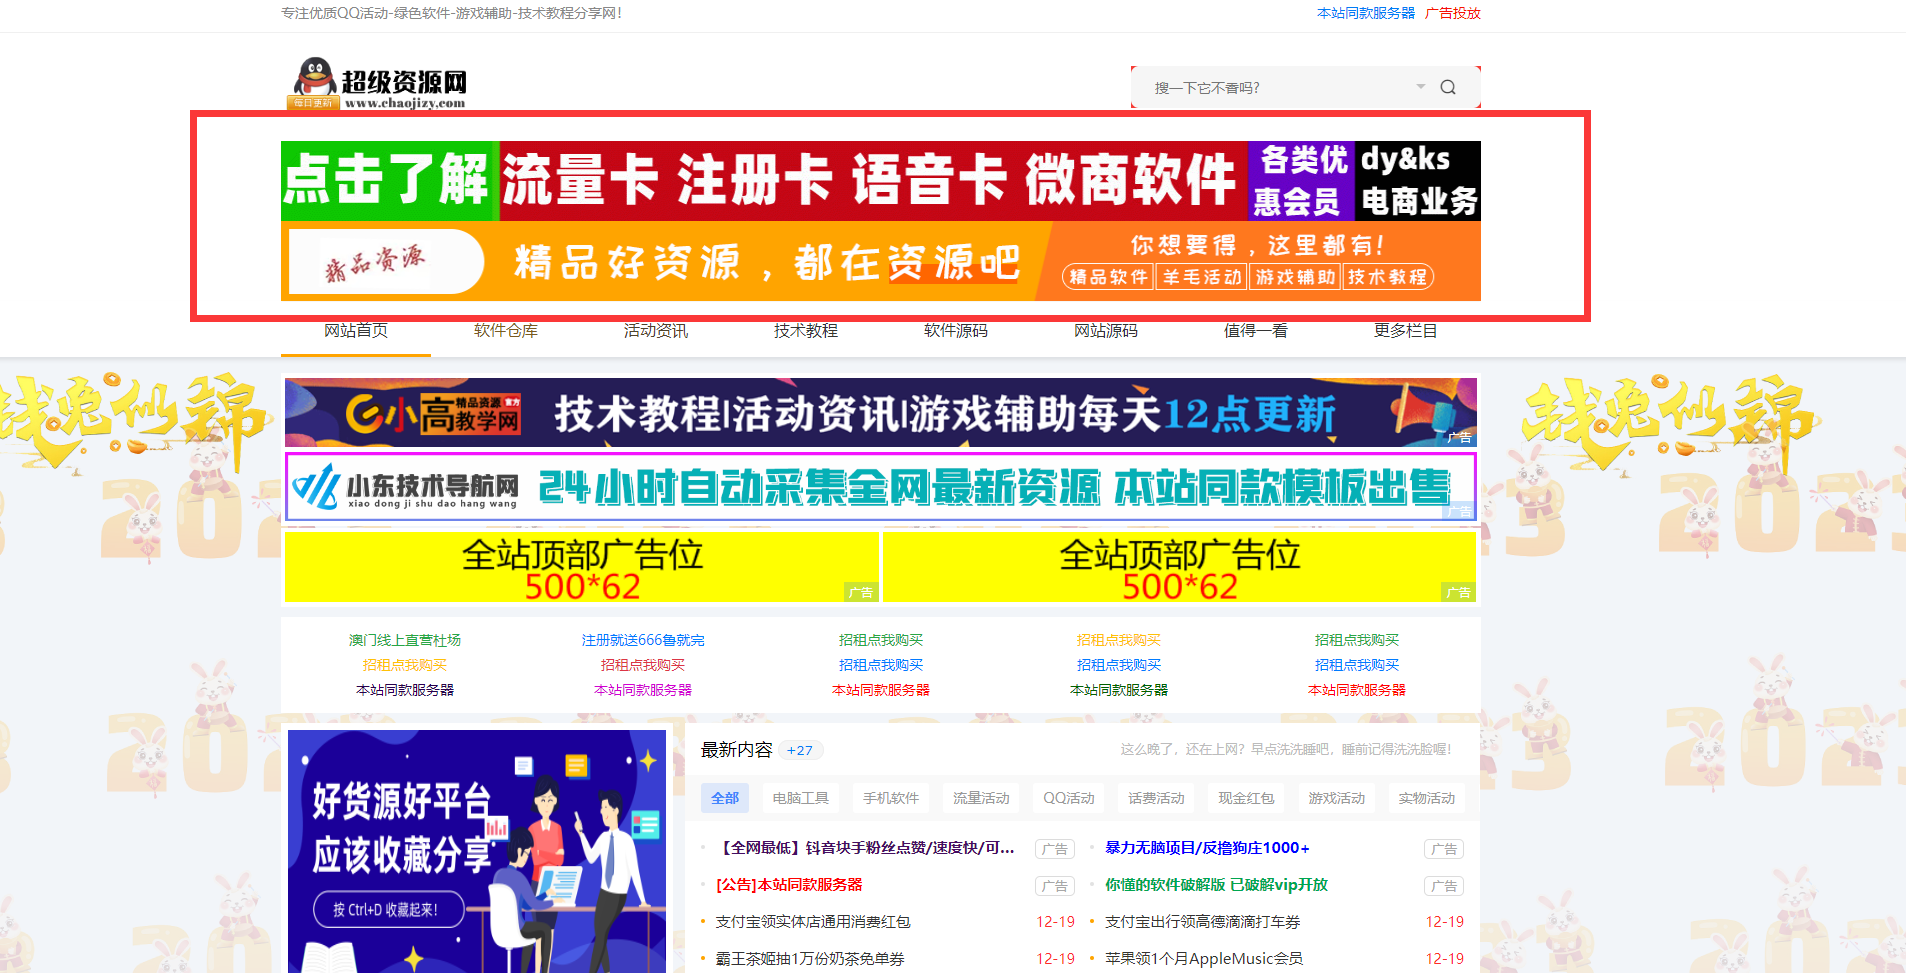
Task: Expand the 更多栏目 menu
Action: click(x=1405, y=331)
